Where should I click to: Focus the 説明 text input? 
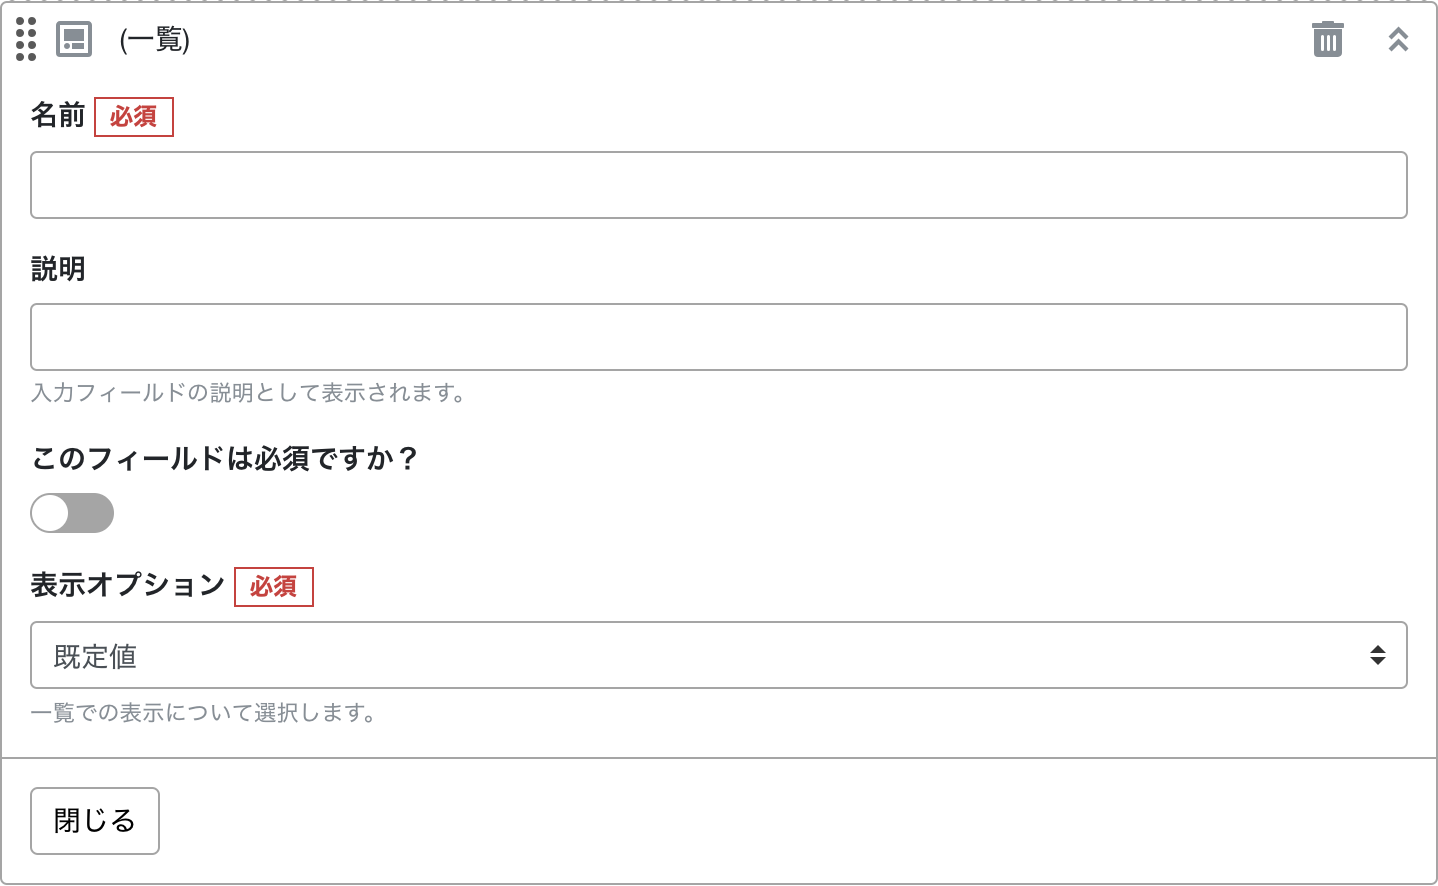point(718,337)
